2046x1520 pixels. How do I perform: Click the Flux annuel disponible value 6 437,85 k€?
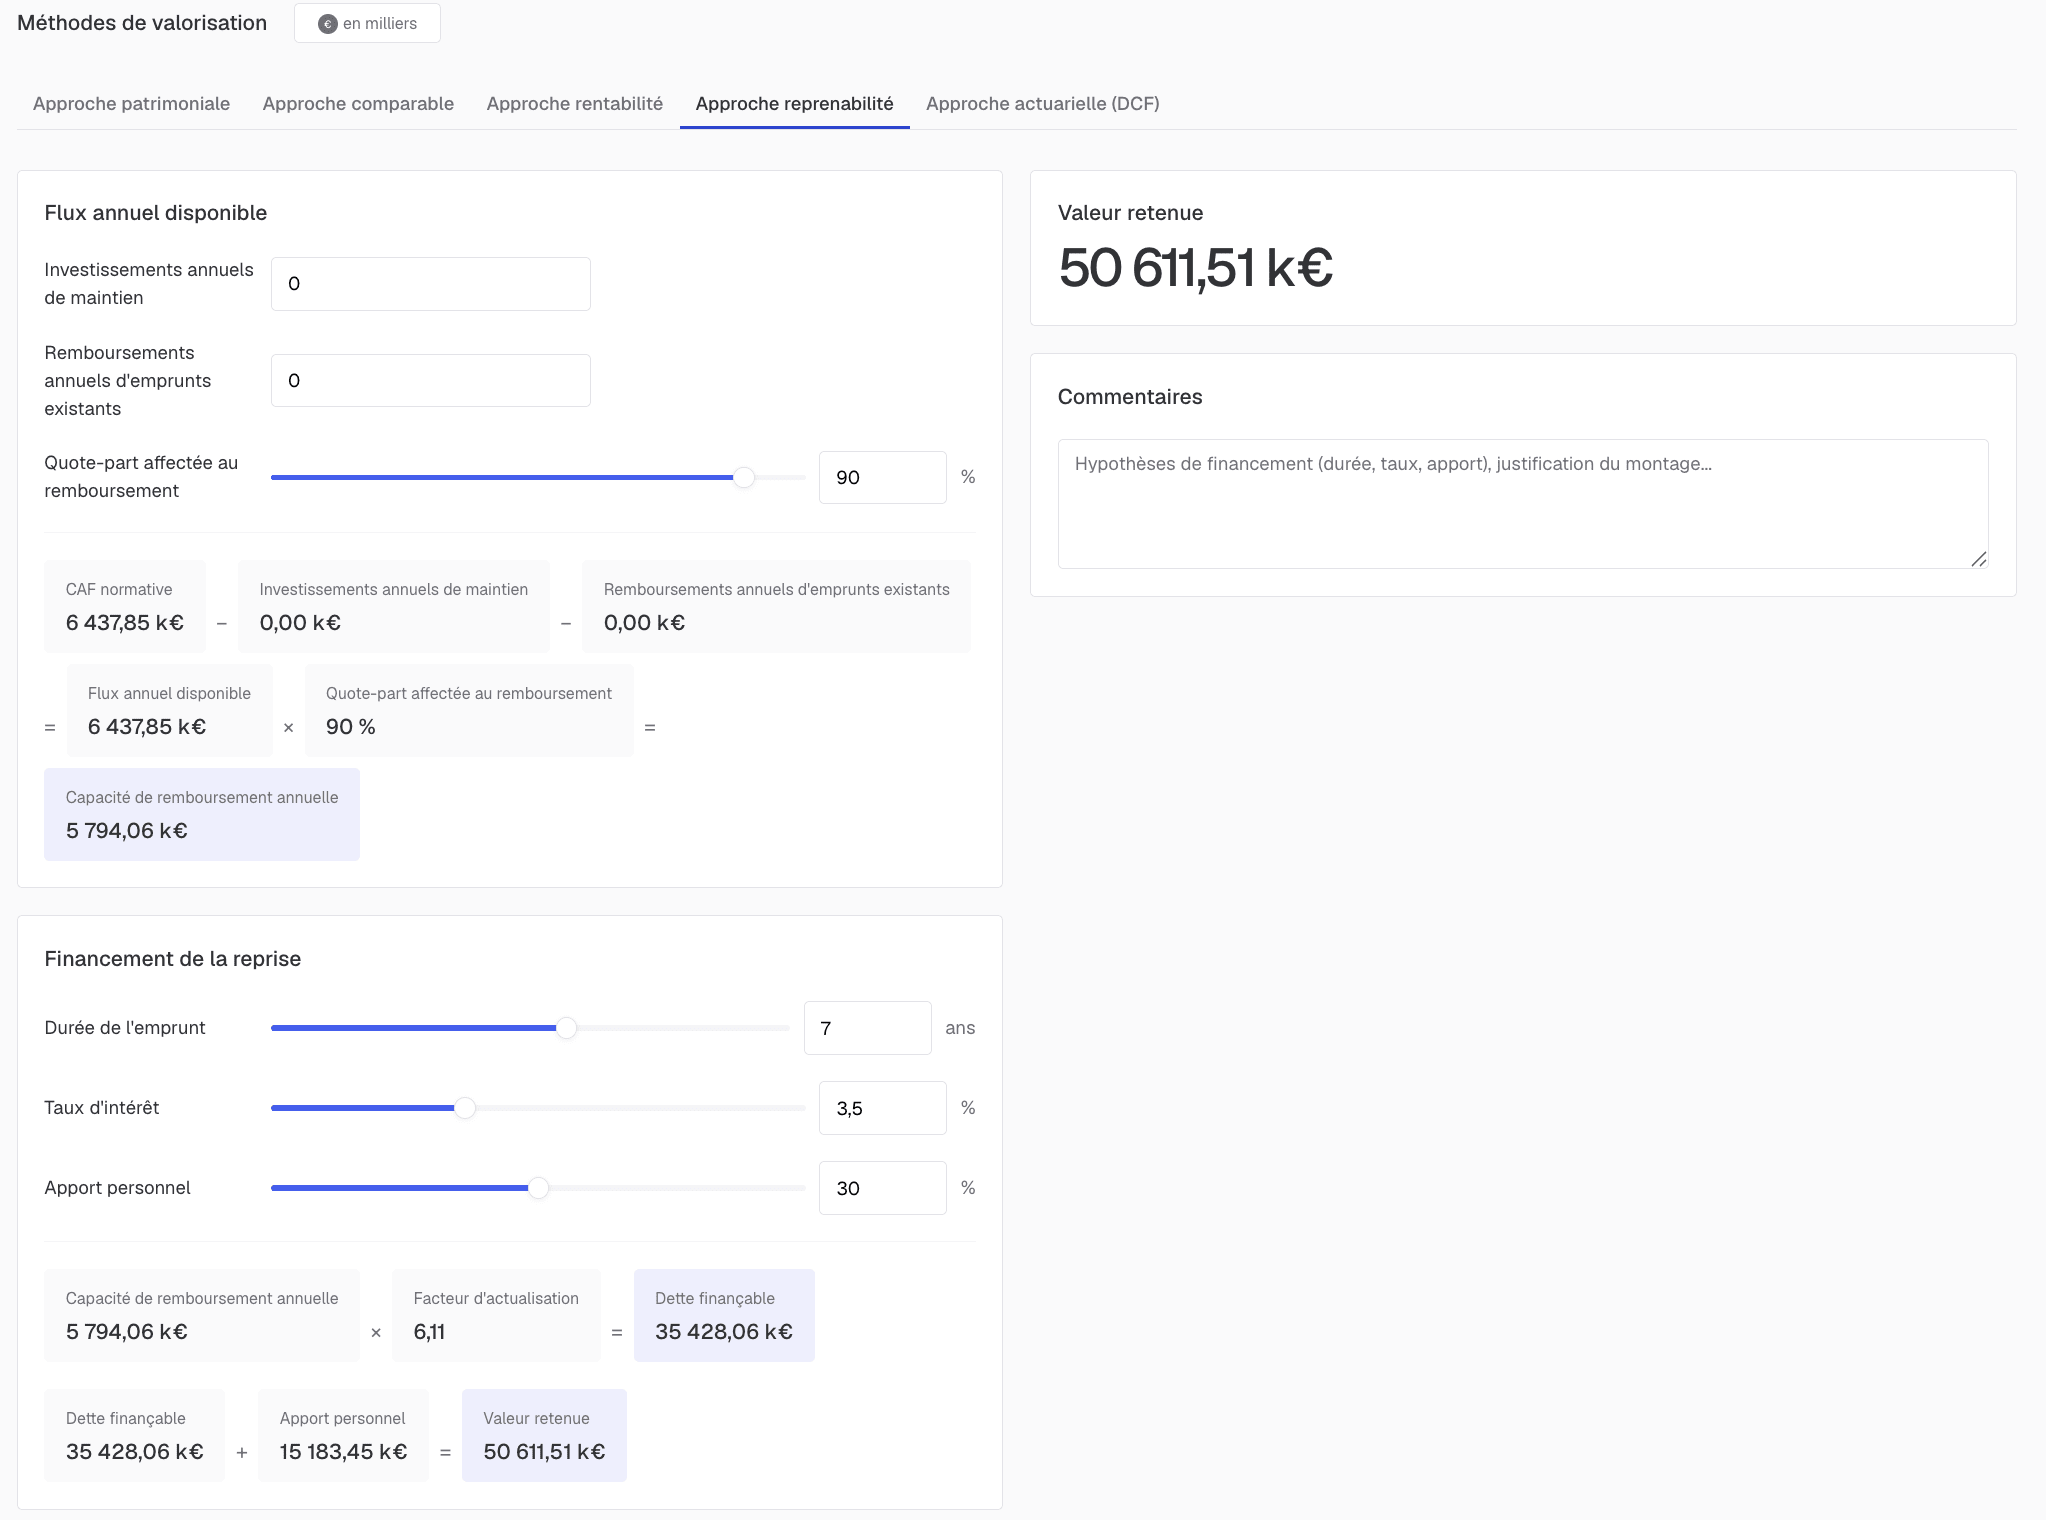click(x=147, y=727)
